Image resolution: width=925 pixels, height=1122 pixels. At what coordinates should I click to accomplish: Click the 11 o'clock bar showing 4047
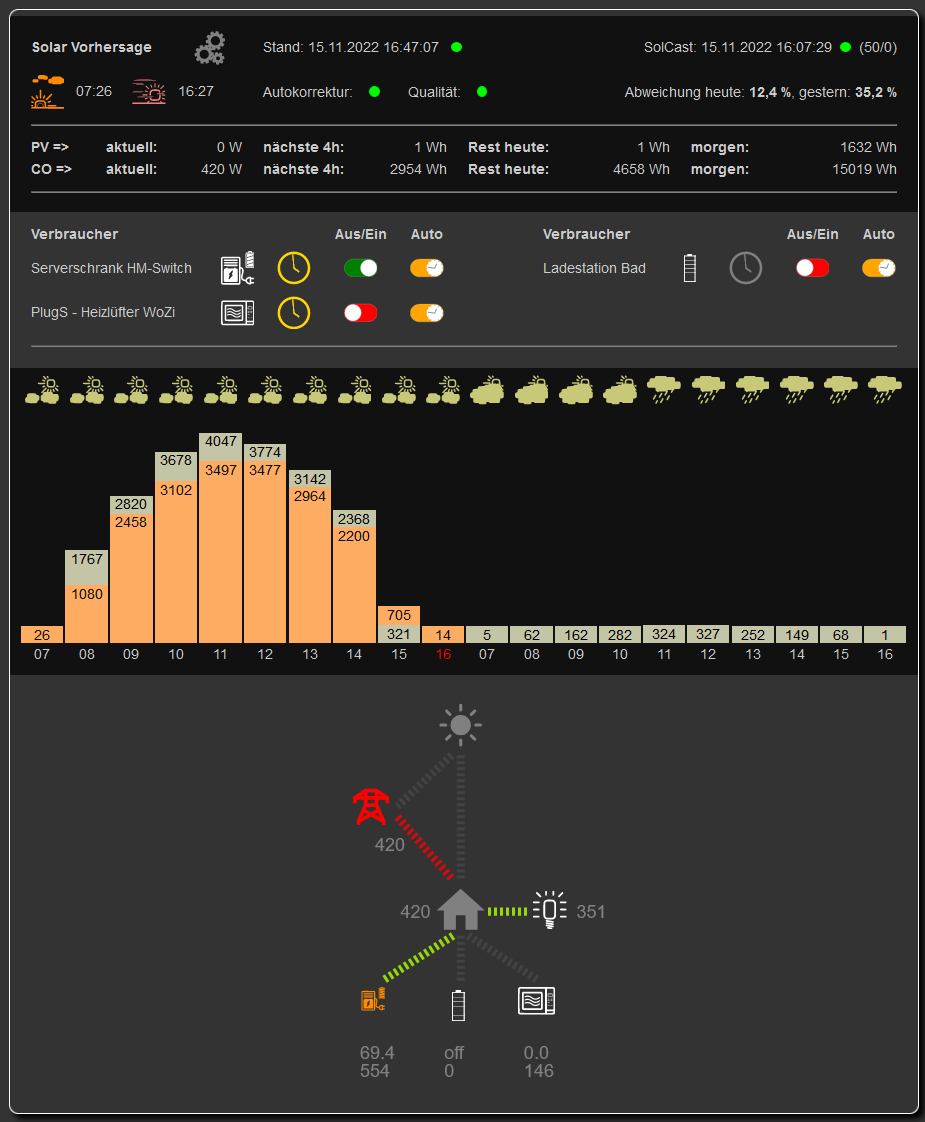(220, 540)
